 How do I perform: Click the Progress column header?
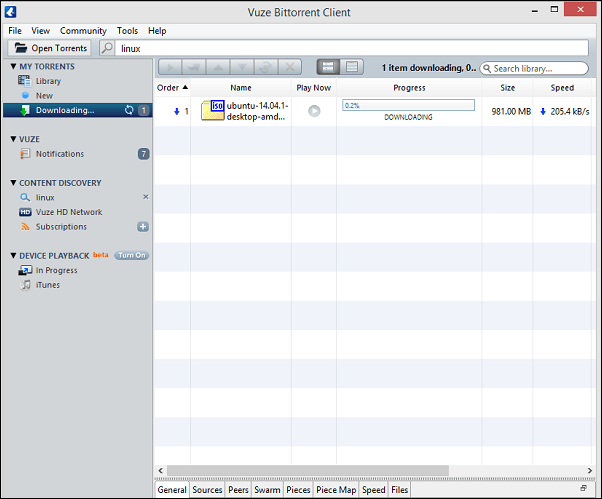[409, 88]
